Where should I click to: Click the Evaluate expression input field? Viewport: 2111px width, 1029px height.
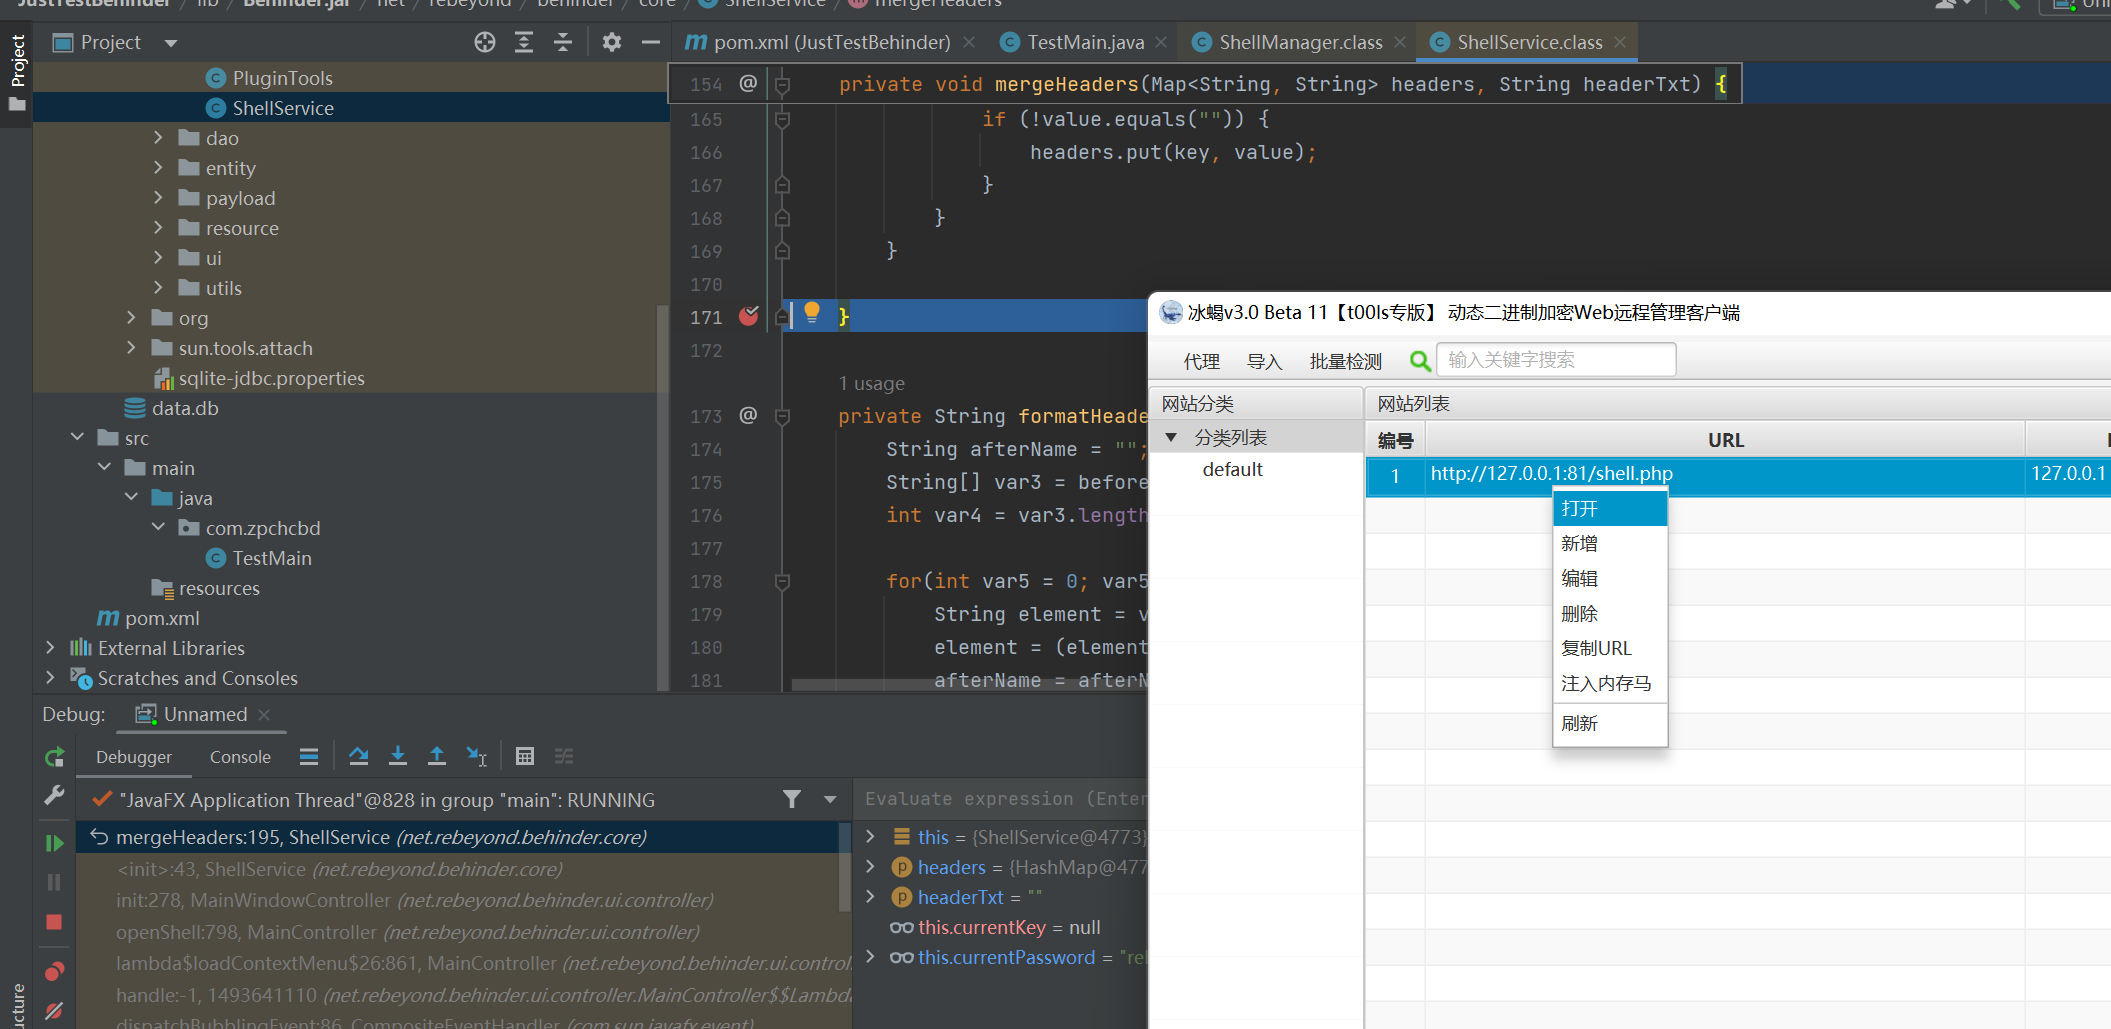[x=1005, y=799]
